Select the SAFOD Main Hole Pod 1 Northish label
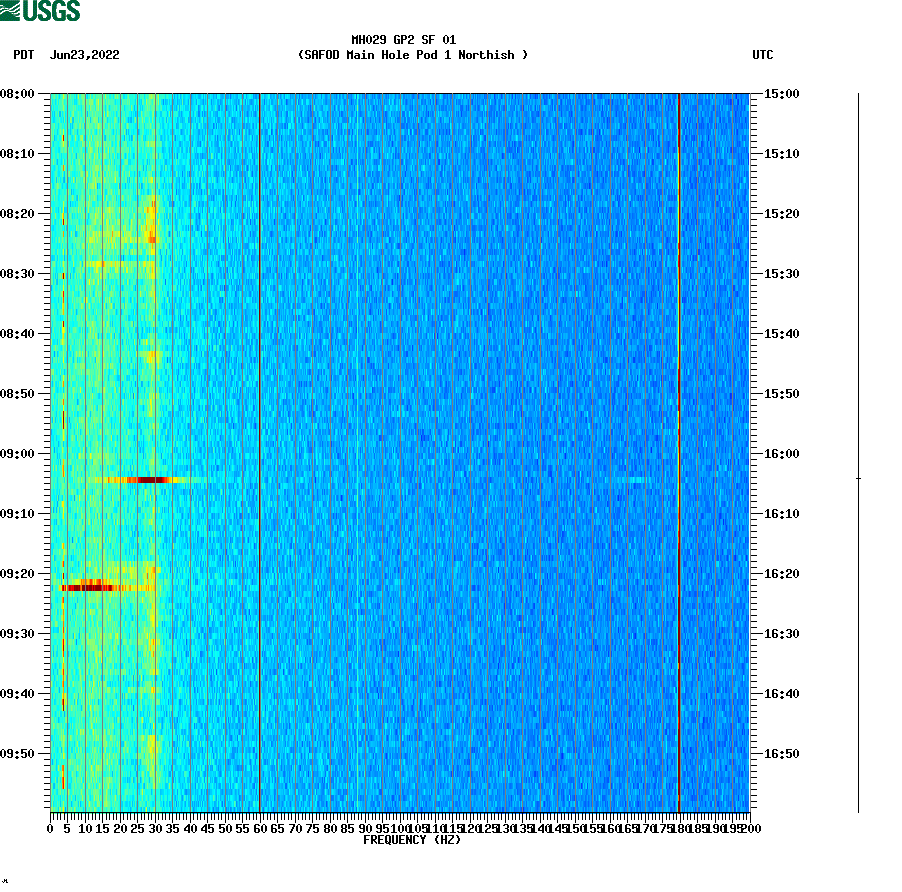 tap(413, 55)
